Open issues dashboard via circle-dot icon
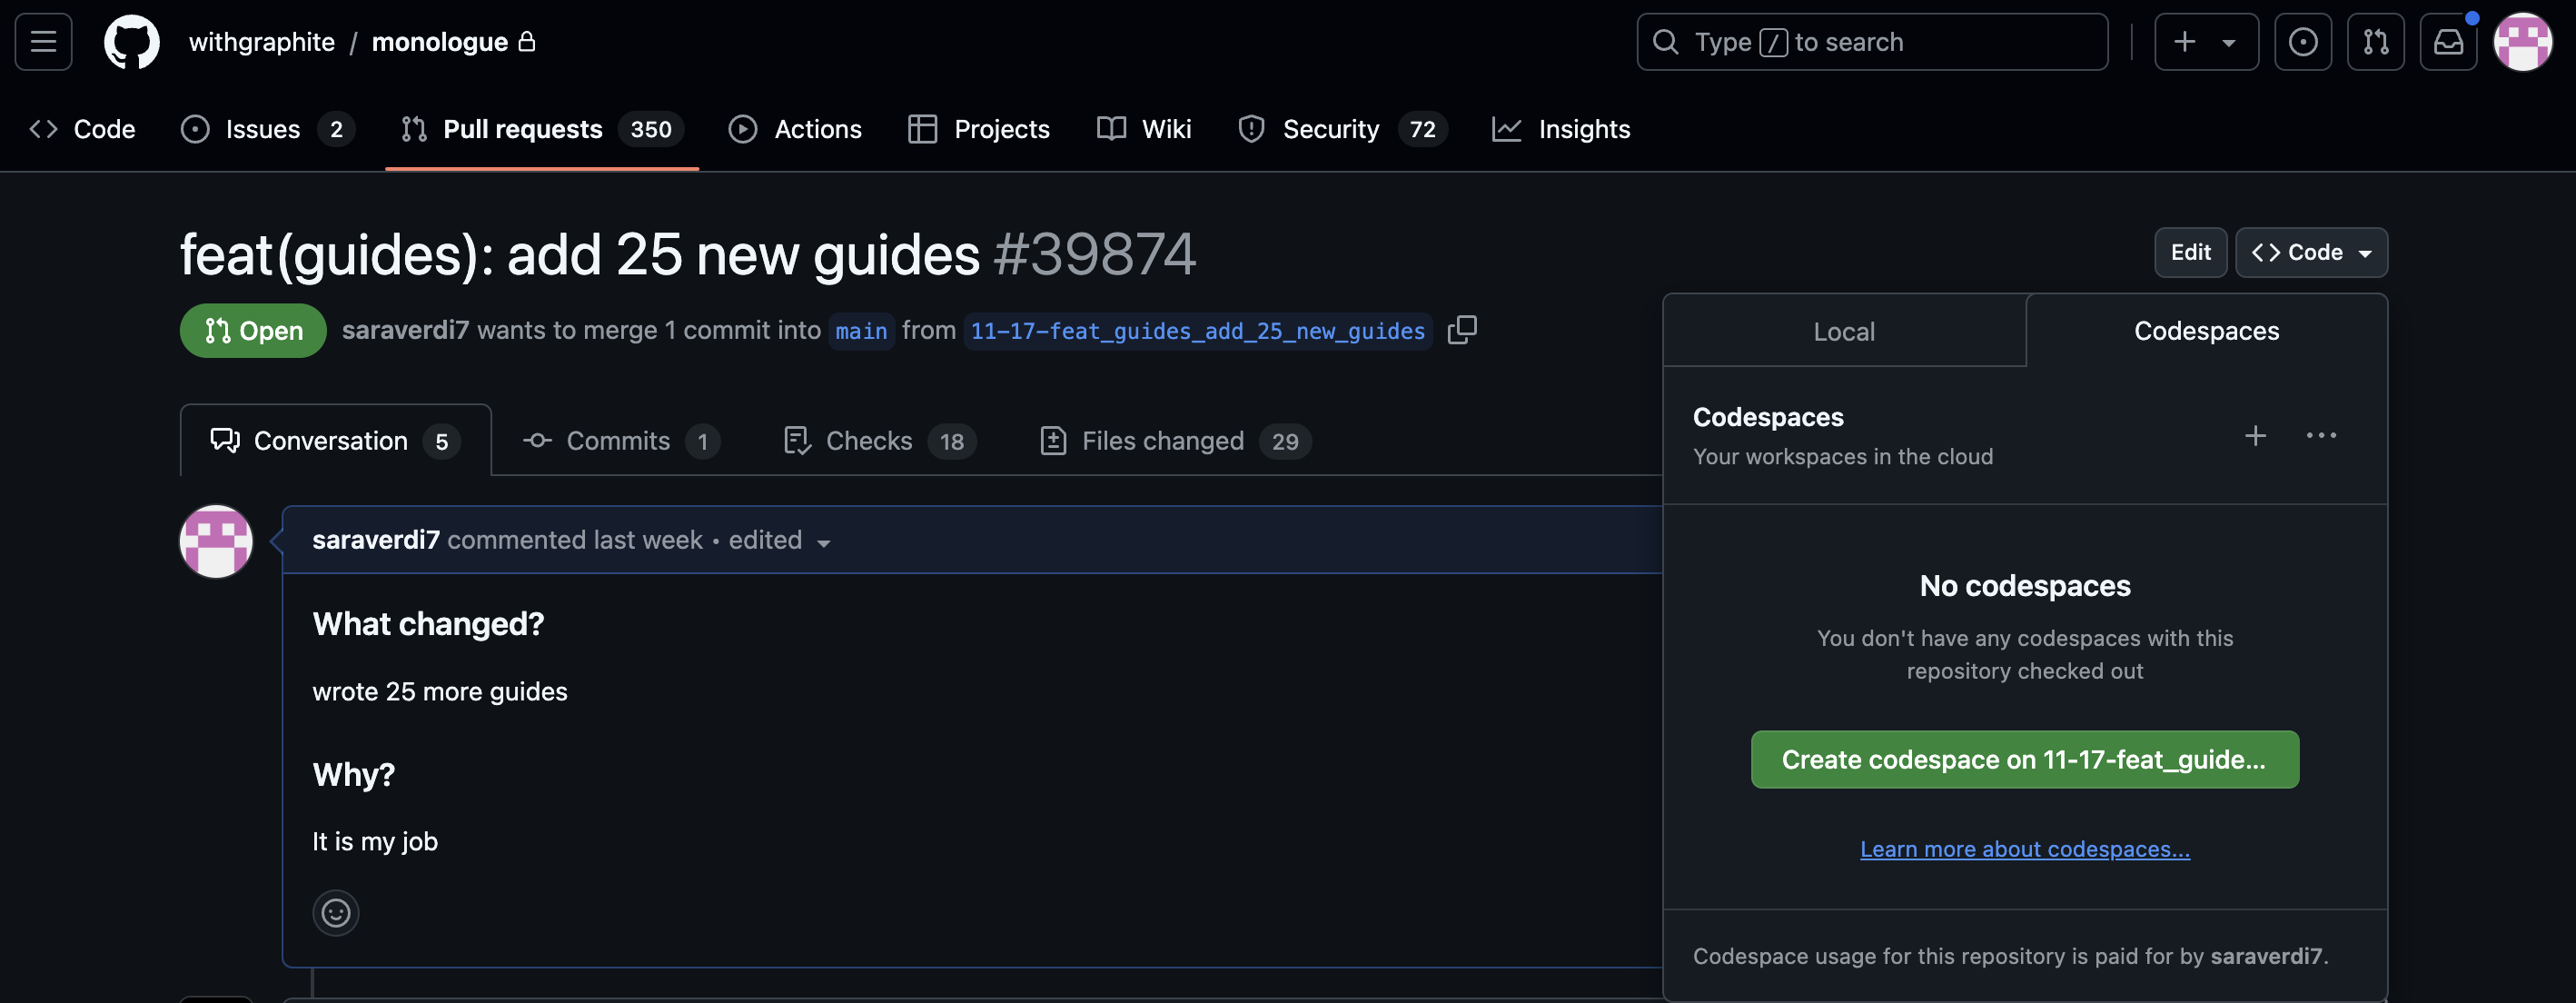This screenshot has width=2576, height=1003. 2303,41
